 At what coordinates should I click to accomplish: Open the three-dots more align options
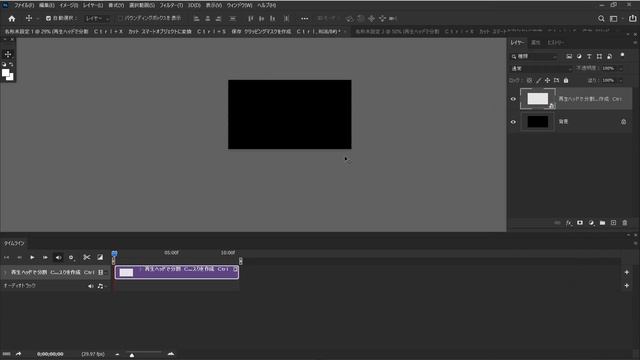point(304,18)
